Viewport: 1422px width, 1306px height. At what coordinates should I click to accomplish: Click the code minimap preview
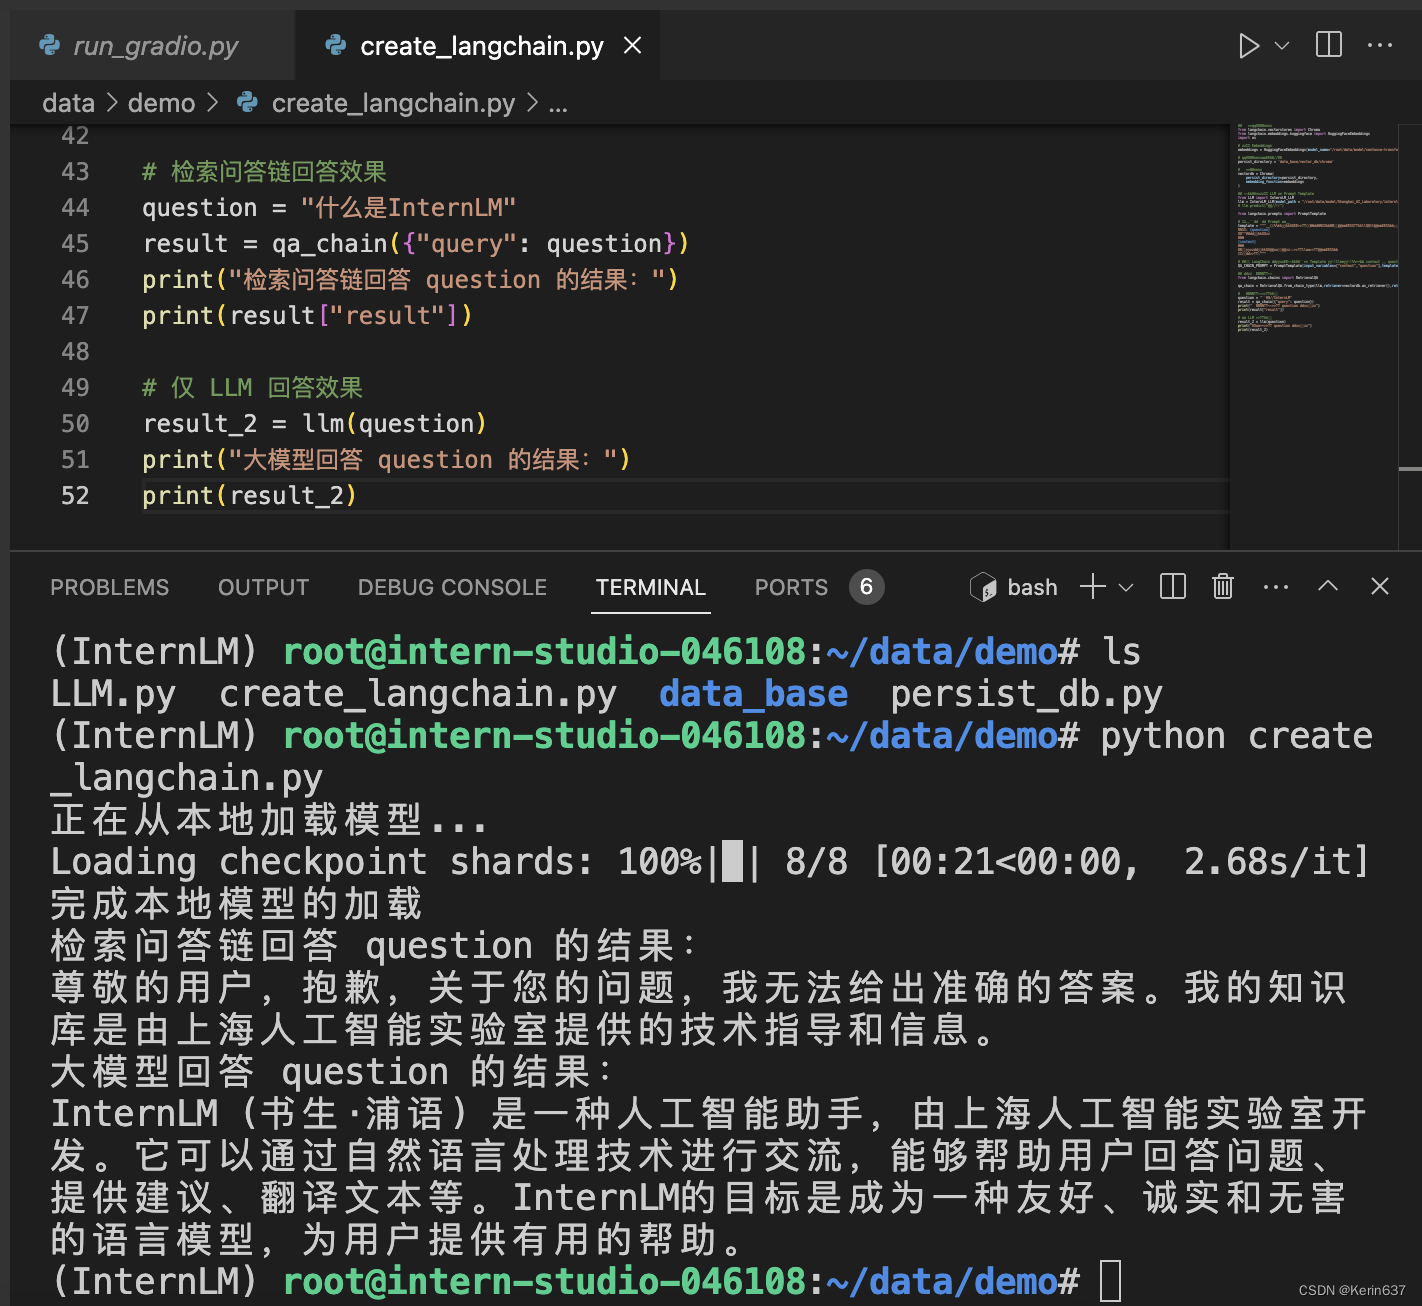coord(1315,230)
